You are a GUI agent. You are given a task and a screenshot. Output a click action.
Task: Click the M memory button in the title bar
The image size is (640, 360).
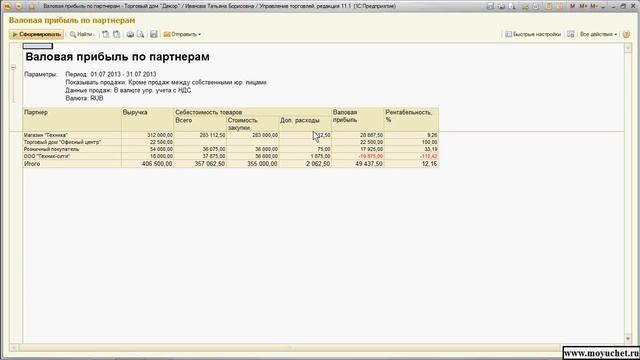(573, 6)
